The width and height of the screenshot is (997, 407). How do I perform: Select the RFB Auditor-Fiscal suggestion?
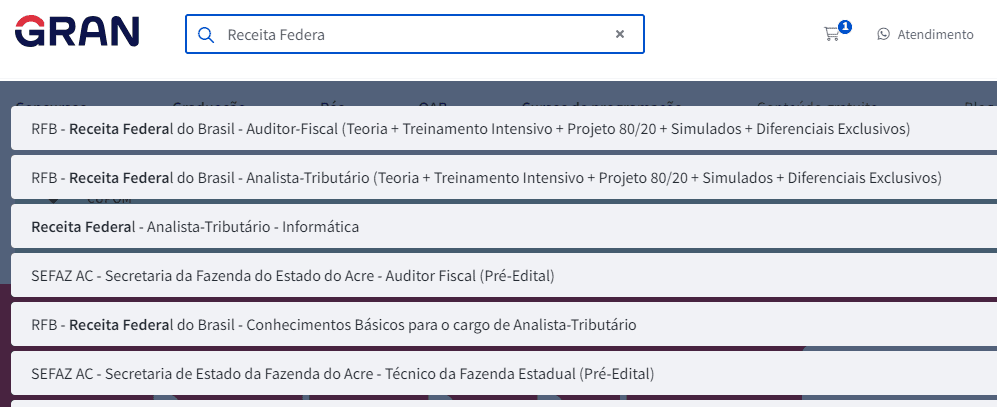(504, 128)
